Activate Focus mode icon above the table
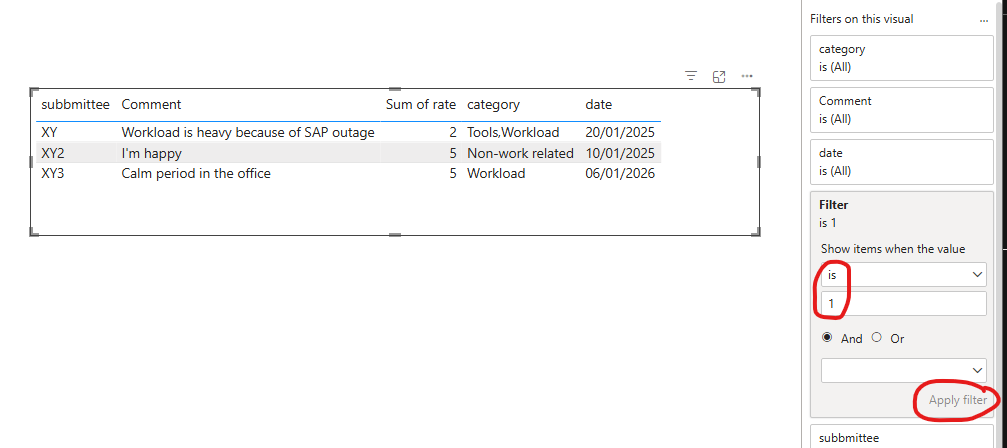 click(719, 76)
